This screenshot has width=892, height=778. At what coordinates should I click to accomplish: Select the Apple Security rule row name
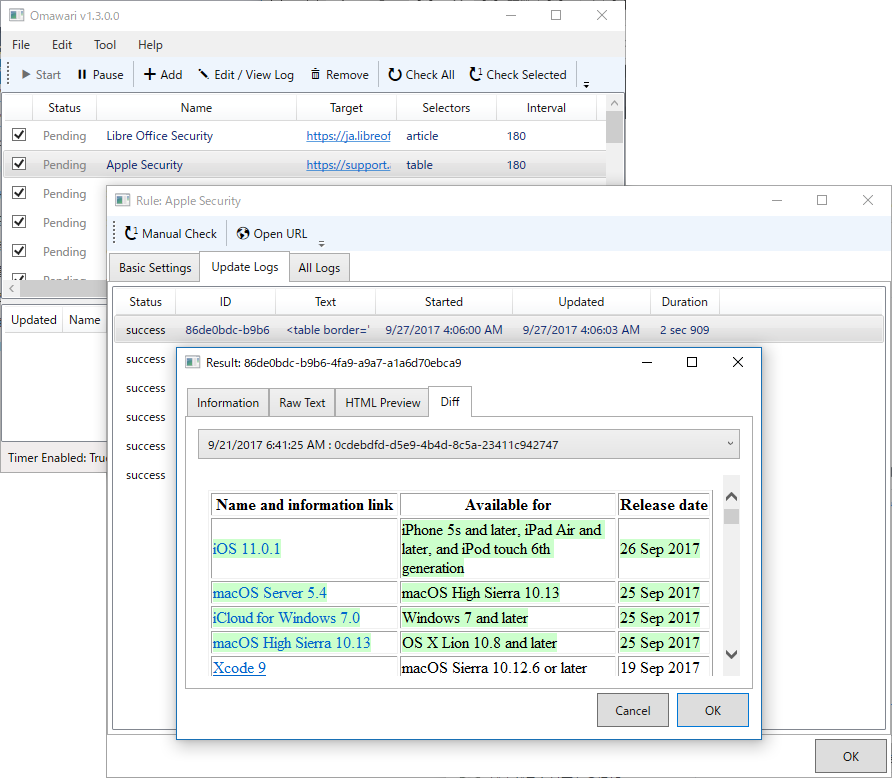click(144, 165)
